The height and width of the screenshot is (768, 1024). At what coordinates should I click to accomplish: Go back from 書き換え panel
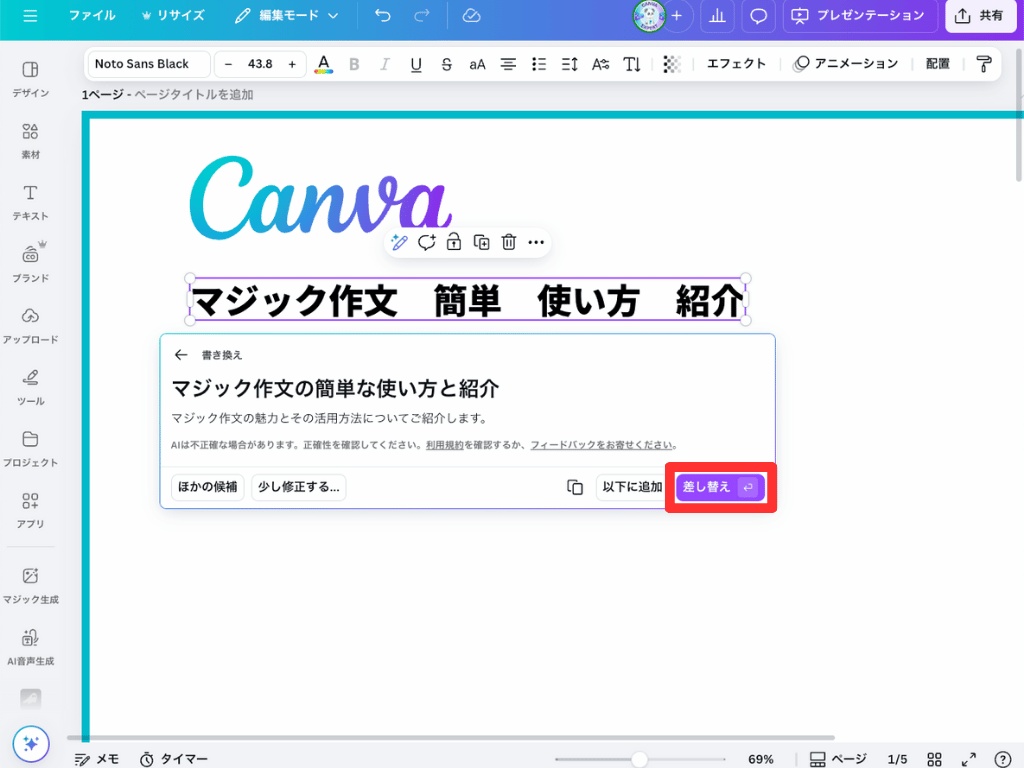[181, 355]
